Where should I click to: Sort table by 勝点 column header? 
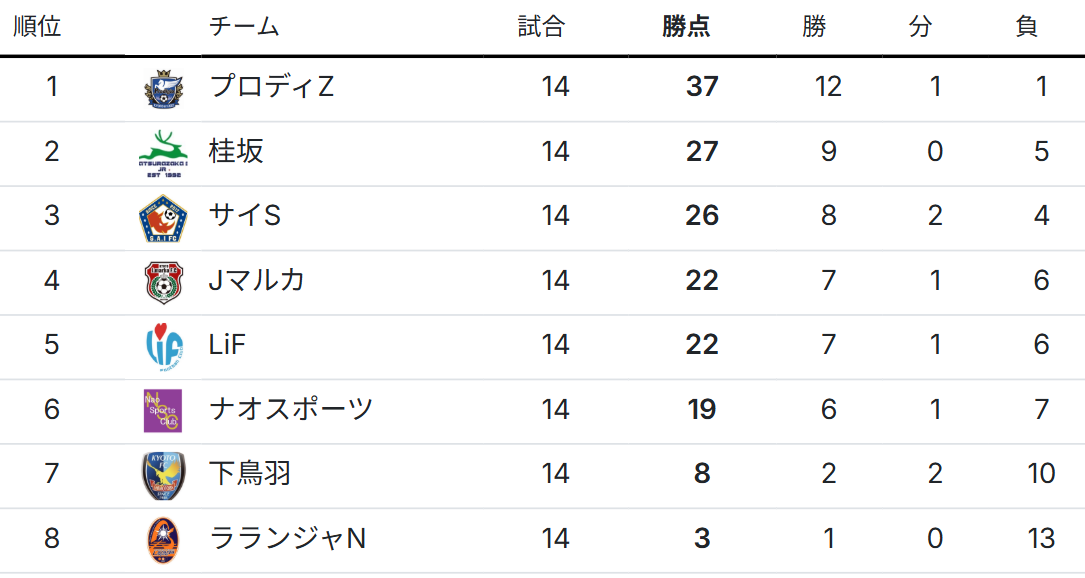coord(686,27)
